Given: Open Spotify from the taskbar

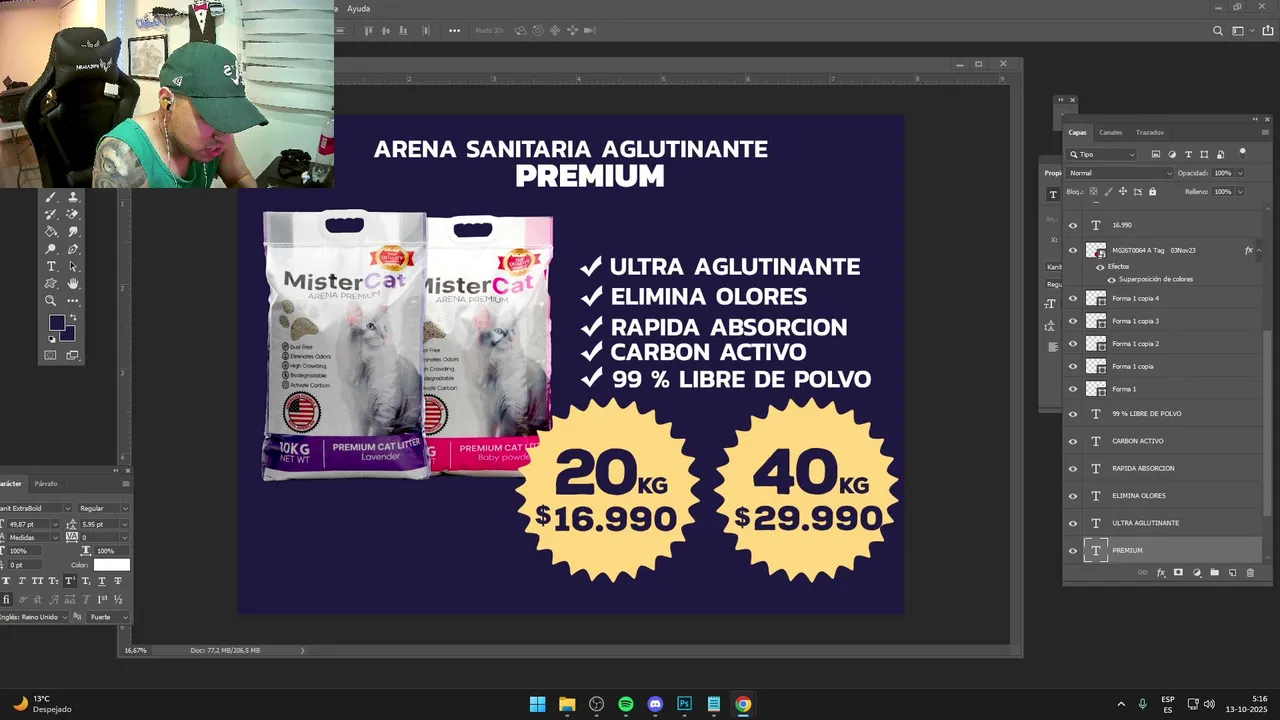Looking at the screenshot, I should 625,704.
